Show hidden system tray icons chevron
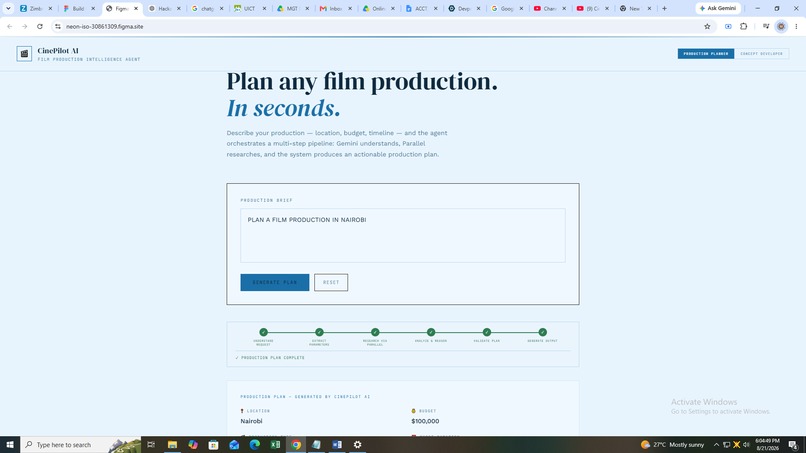The width and height of the screenshot is (806, 453). coord(716,444)
